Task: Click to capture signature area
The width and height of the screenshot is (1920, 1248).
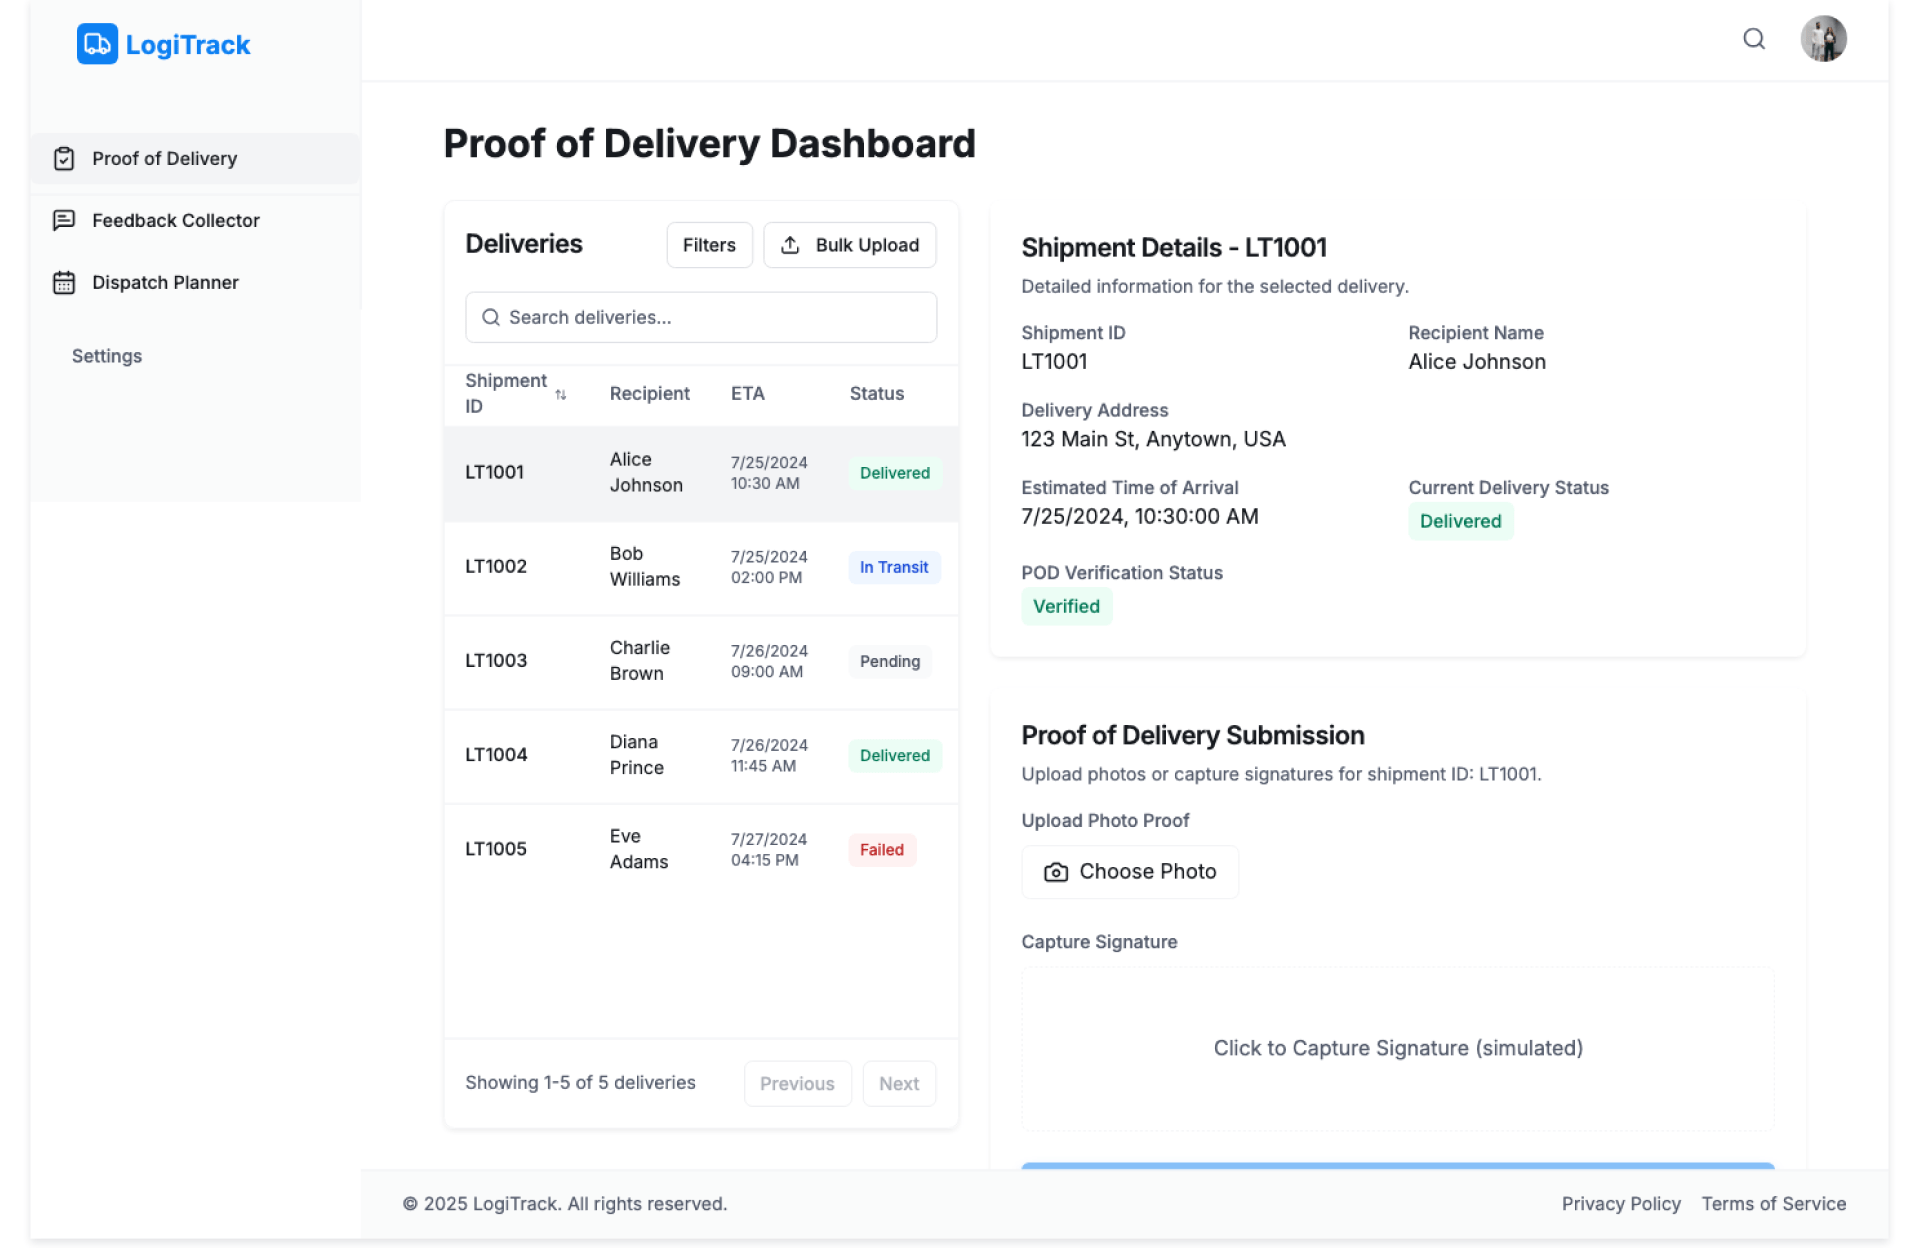Action: tap(1397, 1048)
